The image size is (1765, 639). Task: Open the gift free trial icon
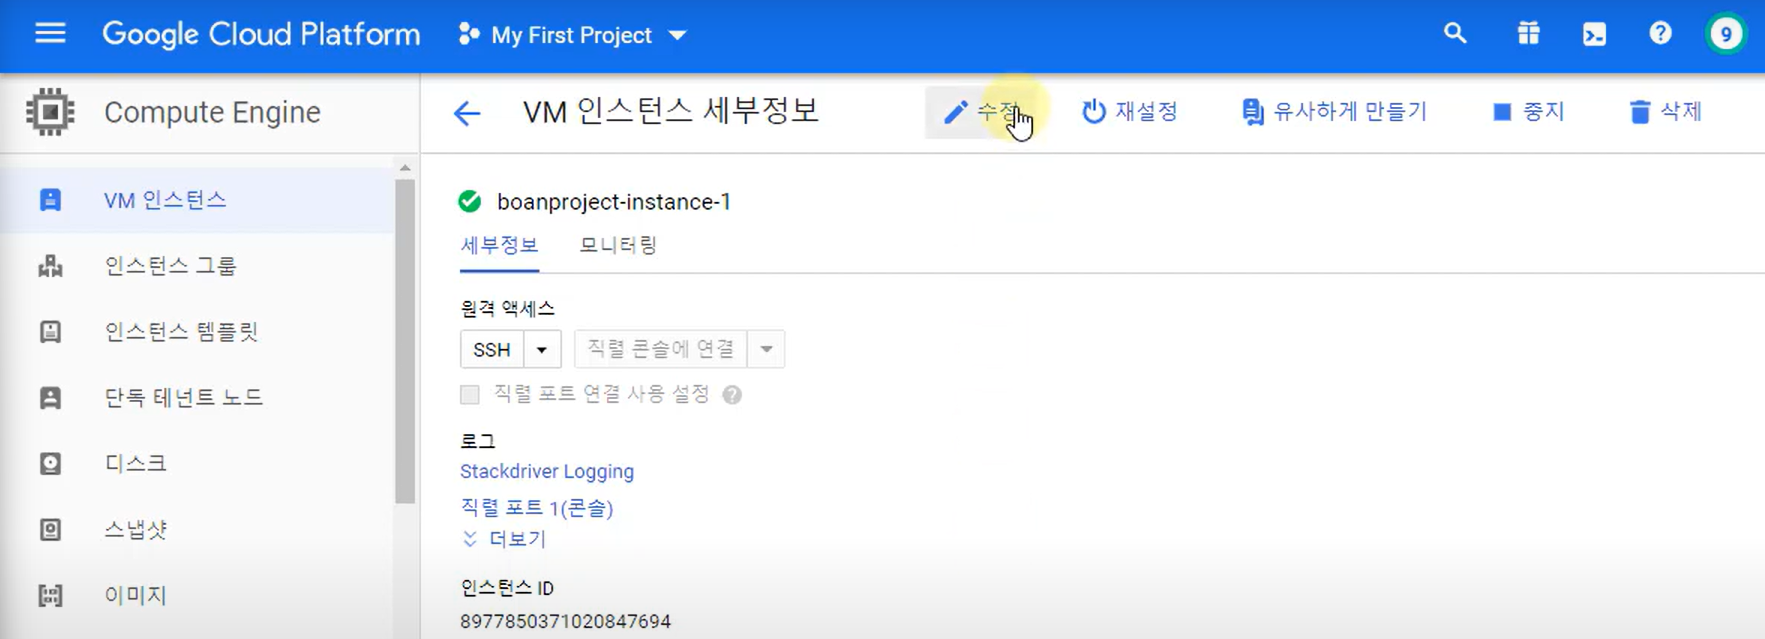[1528, 34]
